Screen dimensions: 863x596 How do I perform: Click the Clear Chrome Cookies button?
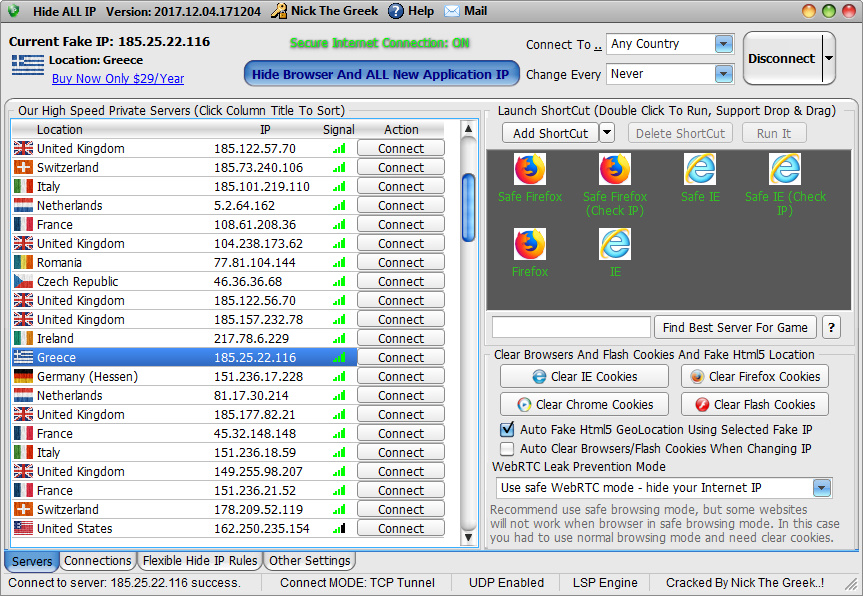tap(584, 404)
